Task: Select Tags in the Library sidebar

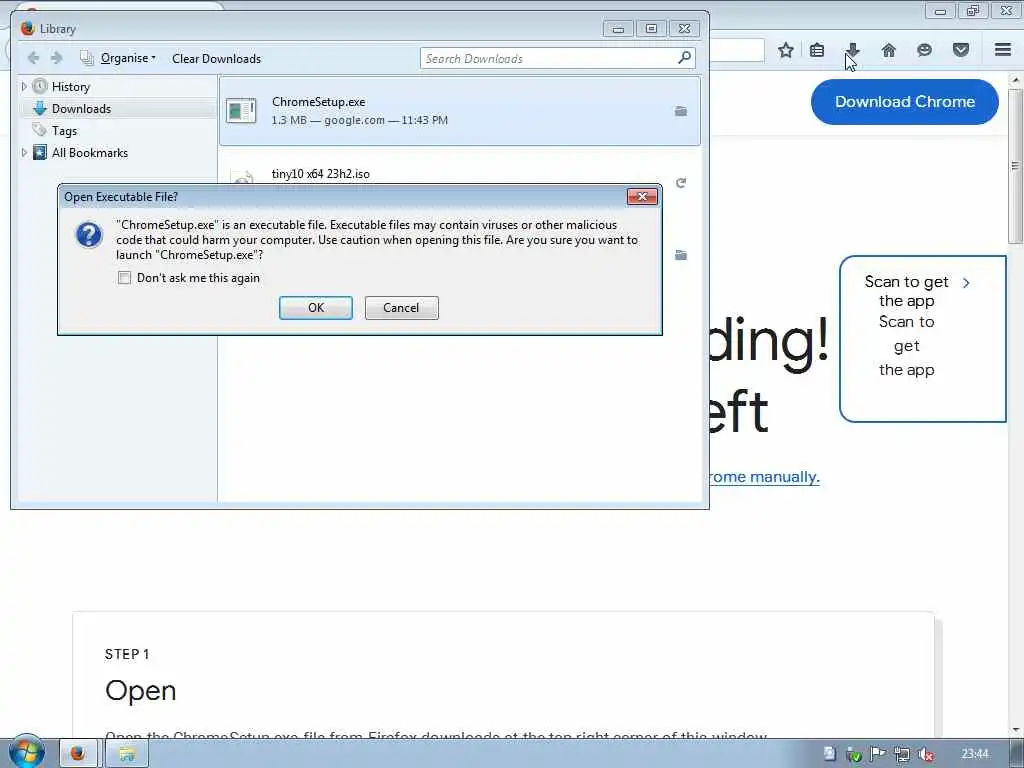Action: pos(64,131)
